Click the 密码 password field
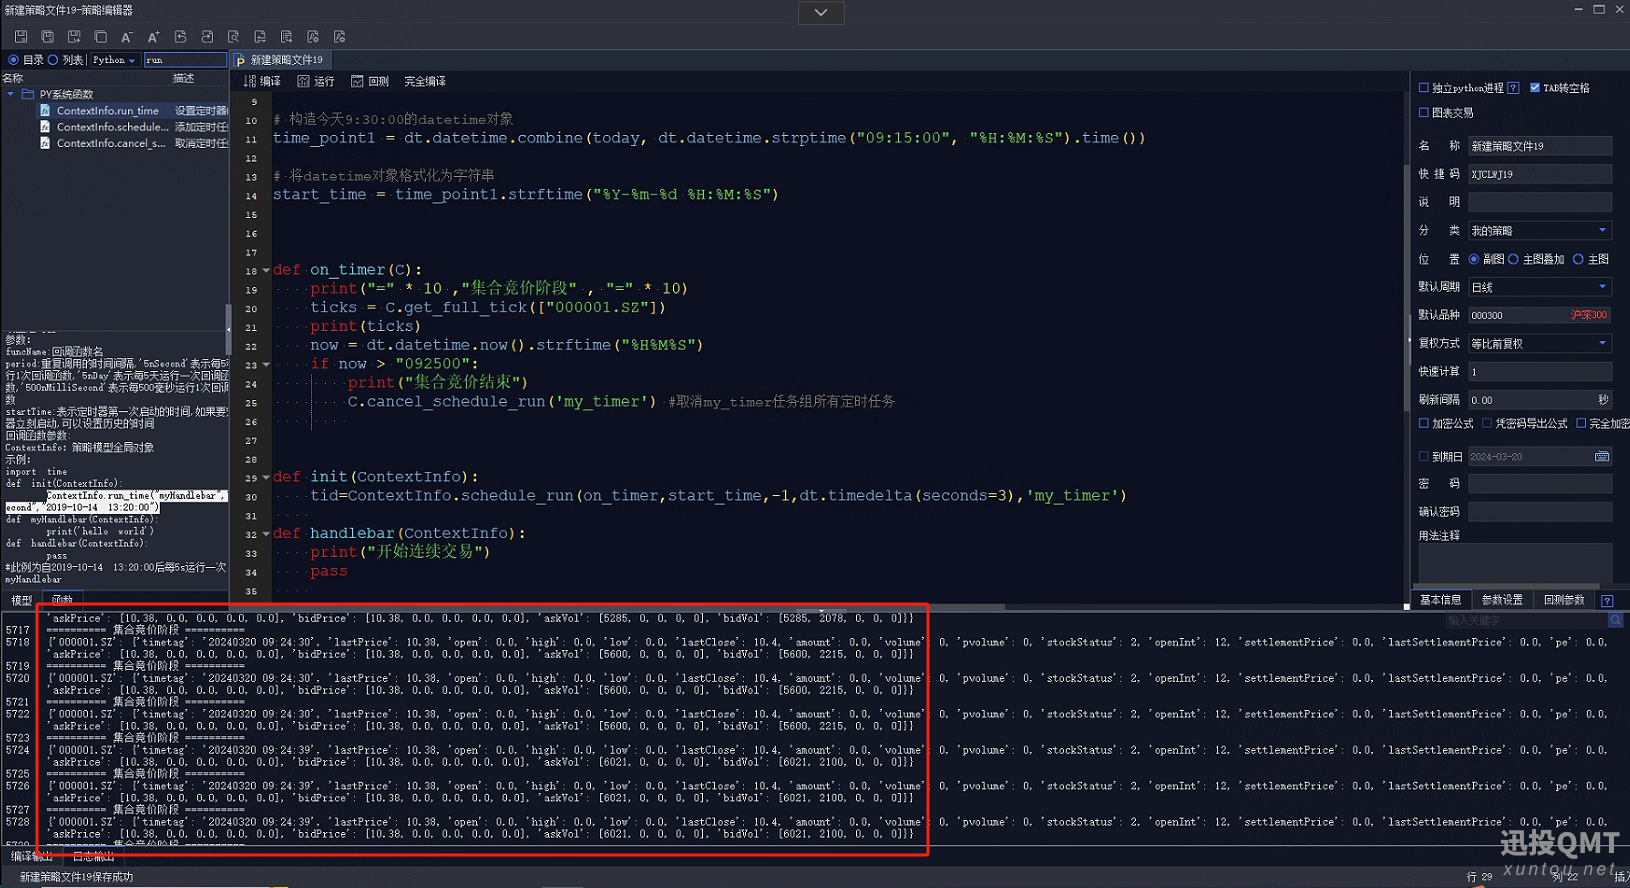The image size is (1630, 888). click(1540, 483)
